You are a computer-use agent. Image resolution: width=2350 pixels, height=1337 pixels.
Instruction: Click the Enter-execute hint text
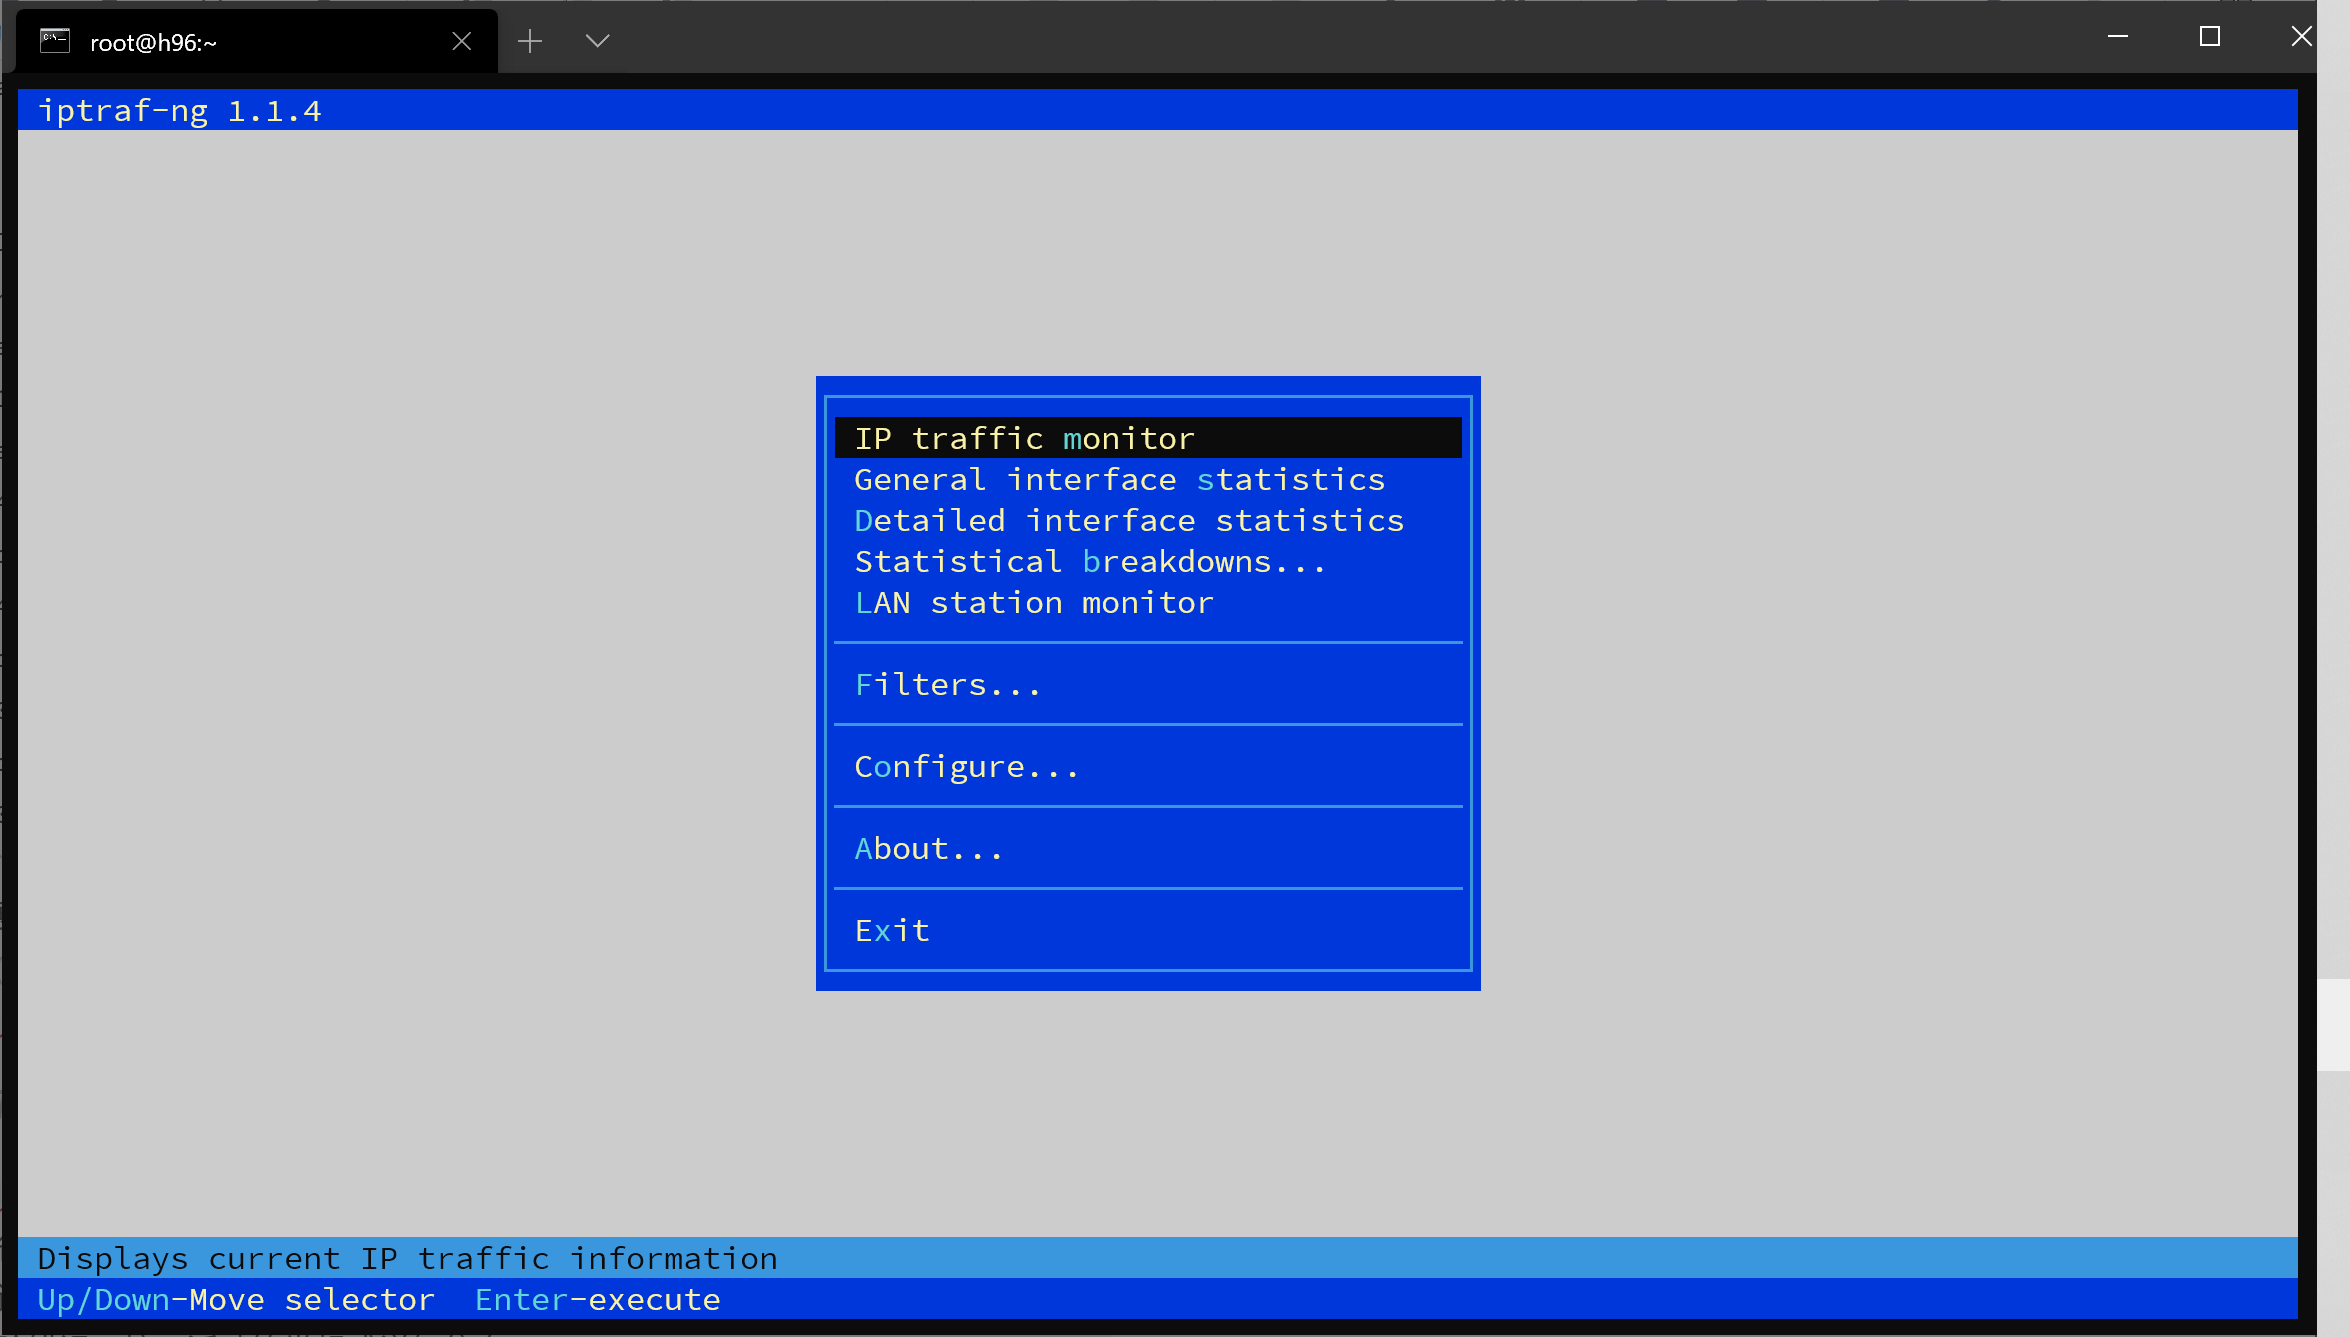click(x=597, y=1299)
